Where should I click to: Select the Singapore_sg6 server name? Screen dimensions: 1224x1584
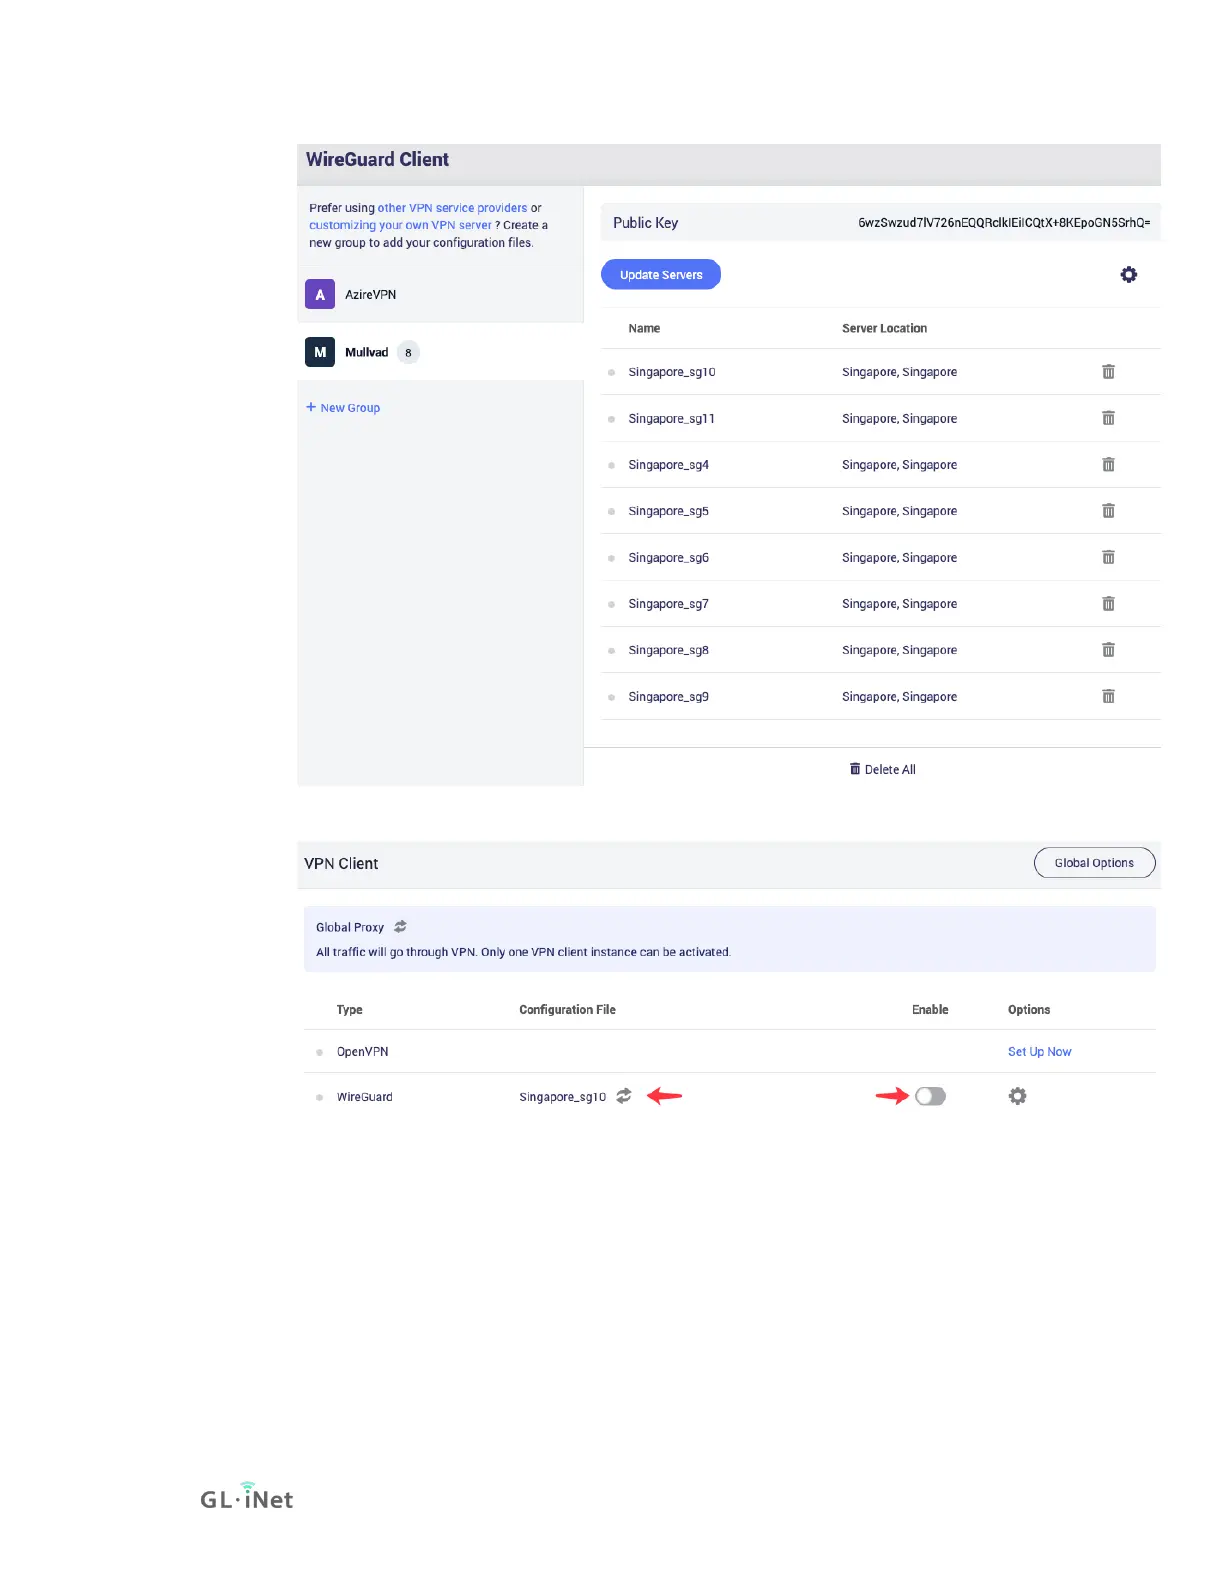668,558
